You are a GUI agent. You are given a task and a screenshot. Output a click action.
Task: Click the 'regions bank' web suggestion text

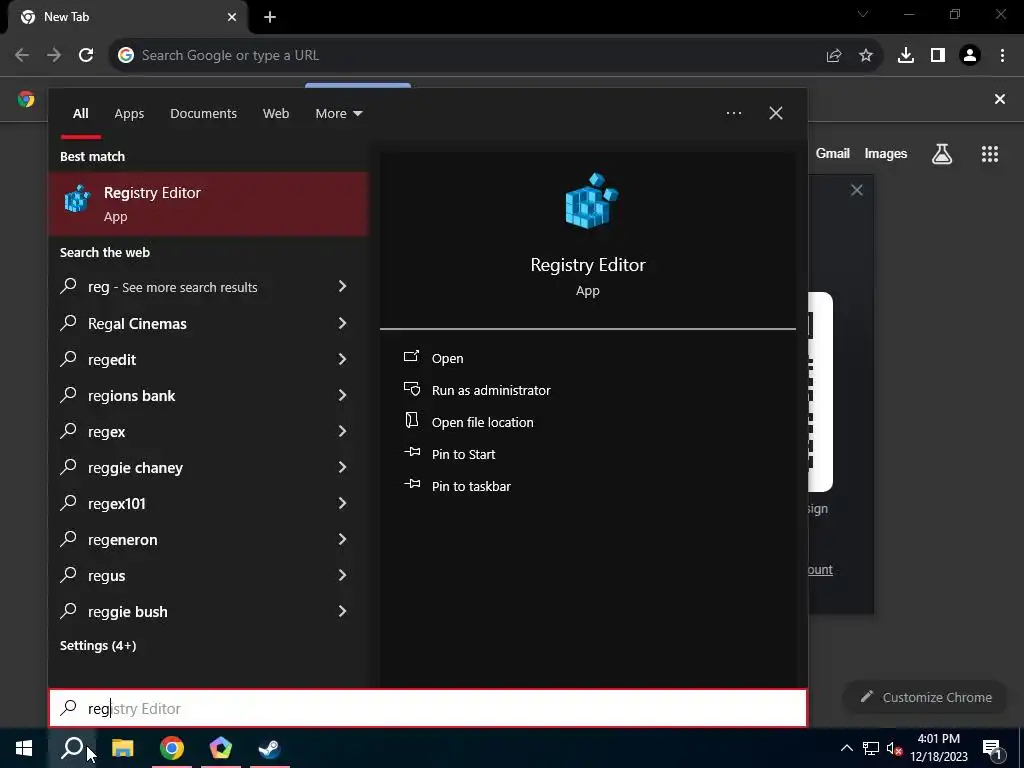point(131,396)
